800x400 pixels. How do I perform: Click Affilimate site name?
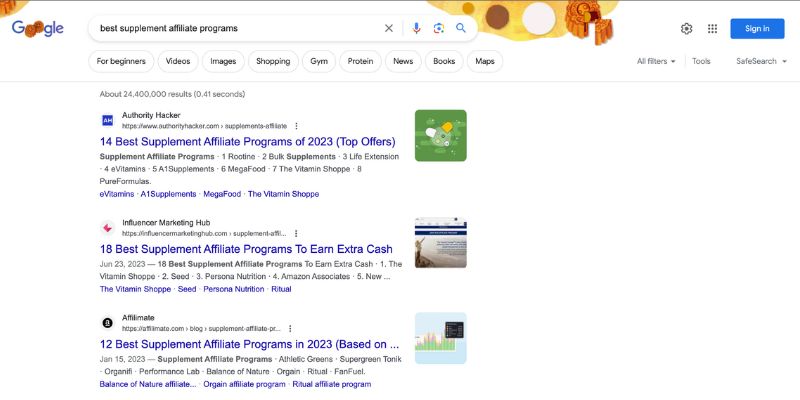pos(138,317)
